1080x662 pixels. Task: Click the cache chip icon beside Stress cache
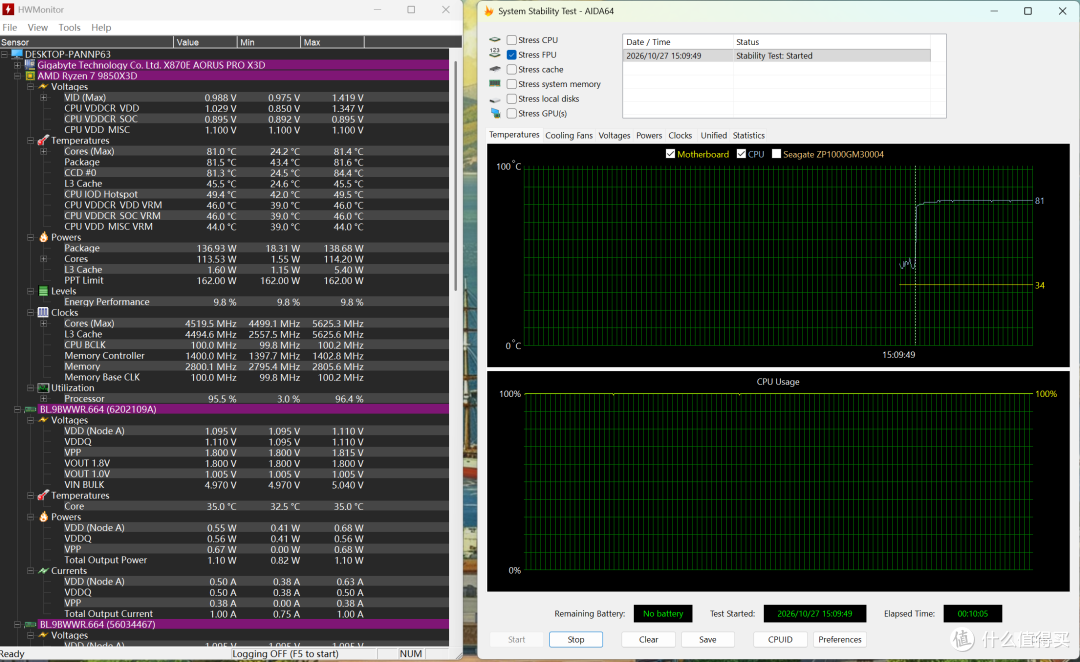click(x=495, y=69)
